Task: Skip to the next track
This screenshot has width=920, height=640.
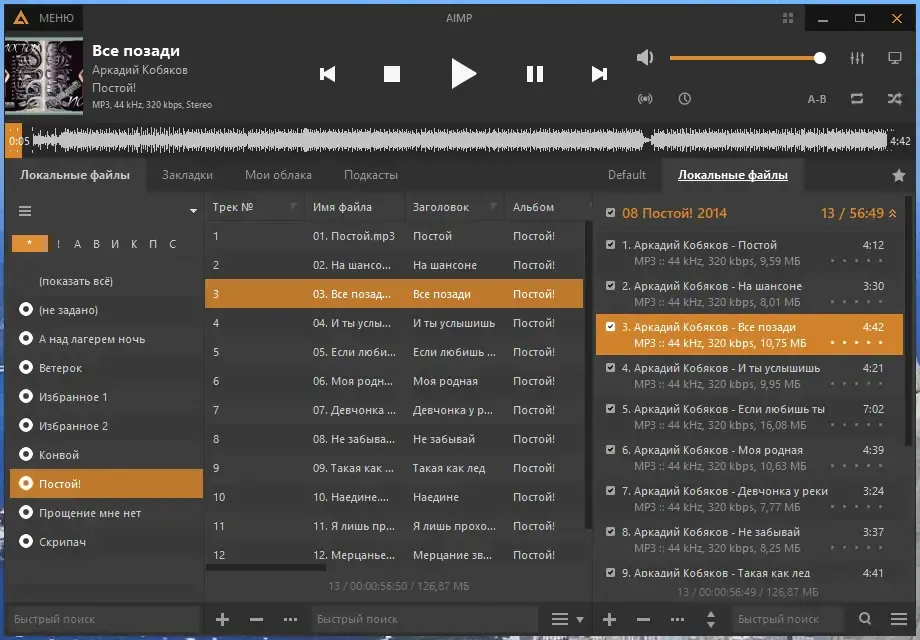Action: [x=599, y=74]
